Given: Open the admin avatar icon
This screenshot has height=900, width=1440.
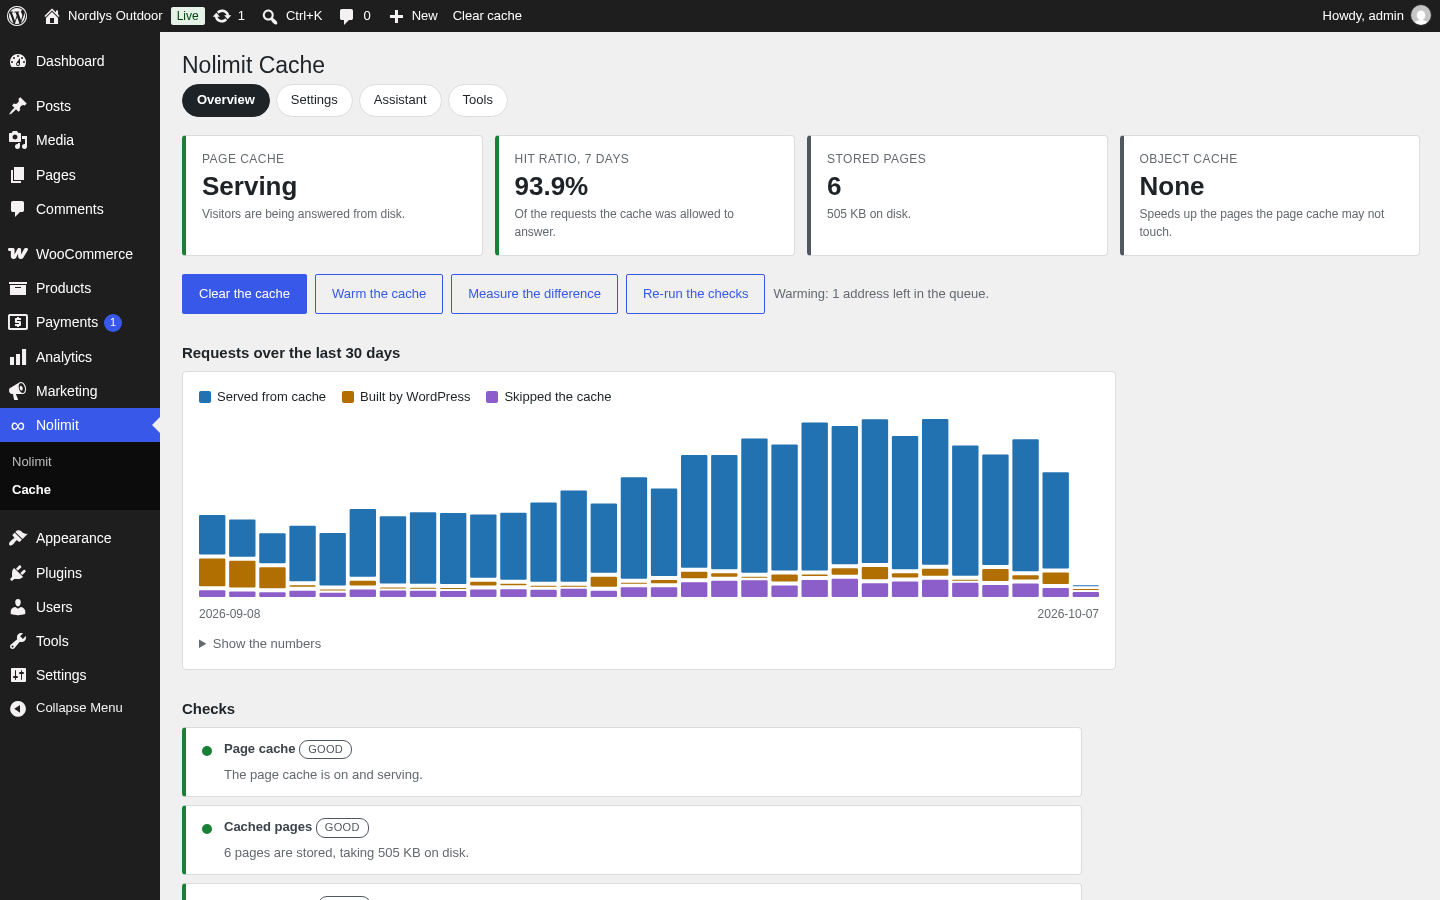Looking at the screenshot, I should [1421, 15].
